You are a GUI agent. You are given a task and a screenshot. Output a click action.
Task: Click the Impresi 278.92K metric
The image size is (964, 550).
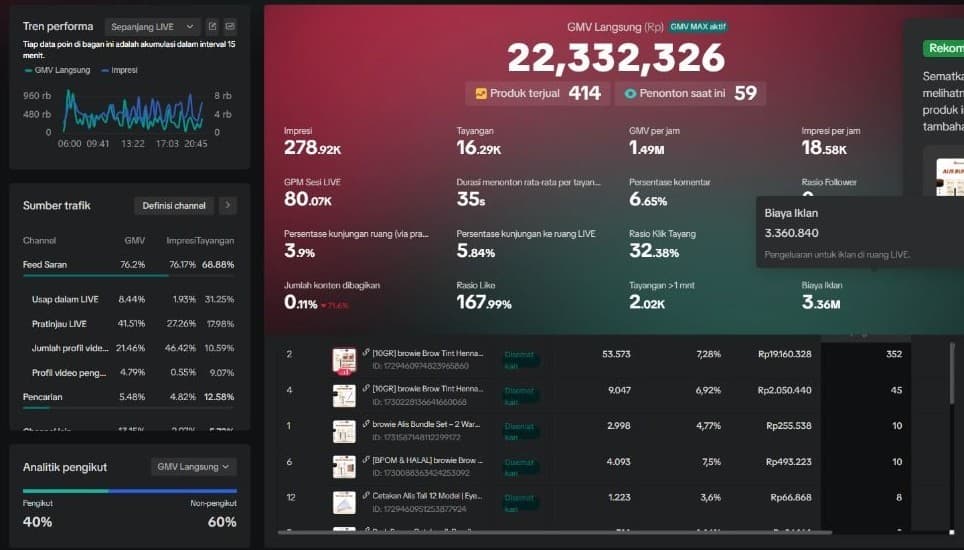click(312, 142)
